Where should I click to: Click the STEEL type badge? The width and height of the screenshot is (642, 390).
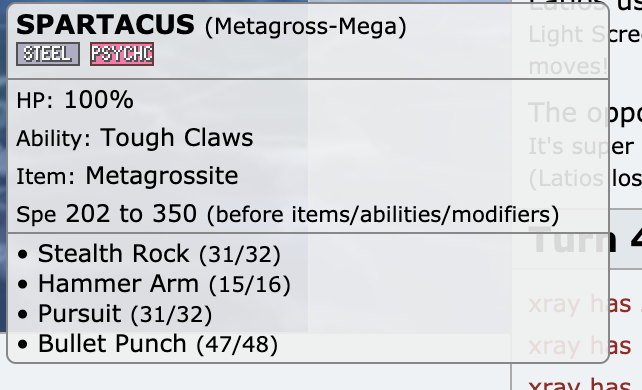[48, 54]
